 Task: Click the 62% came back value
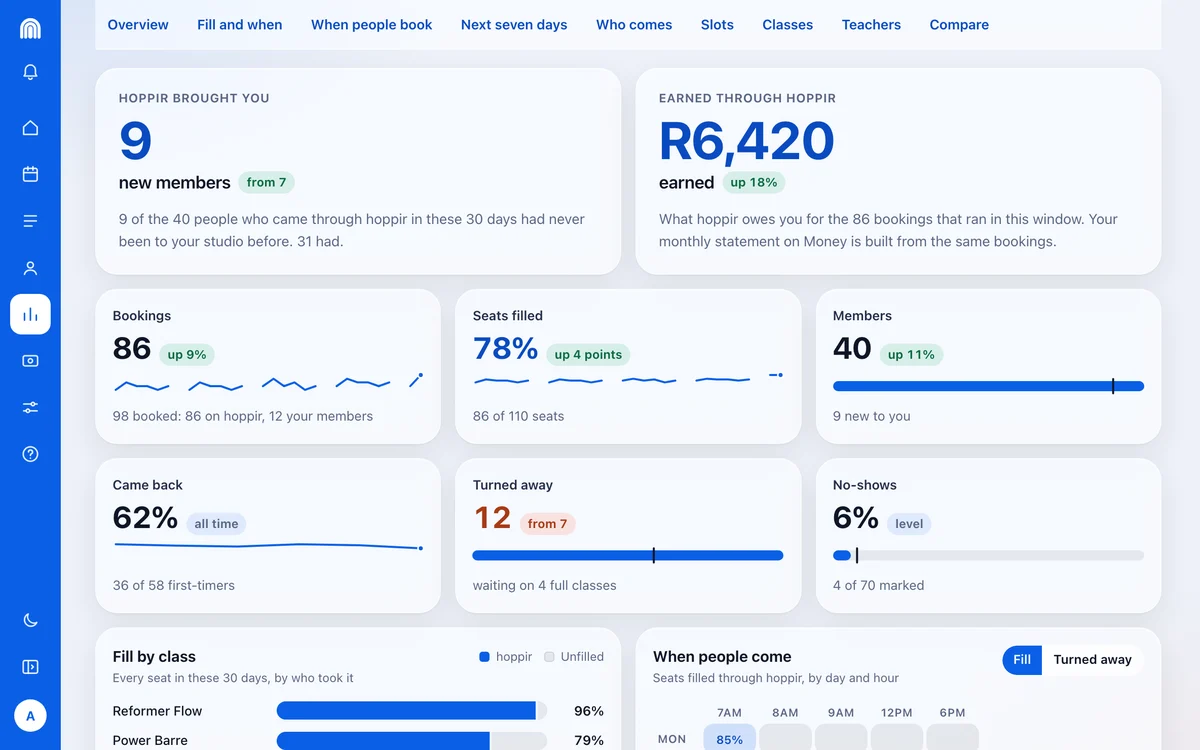145,517
